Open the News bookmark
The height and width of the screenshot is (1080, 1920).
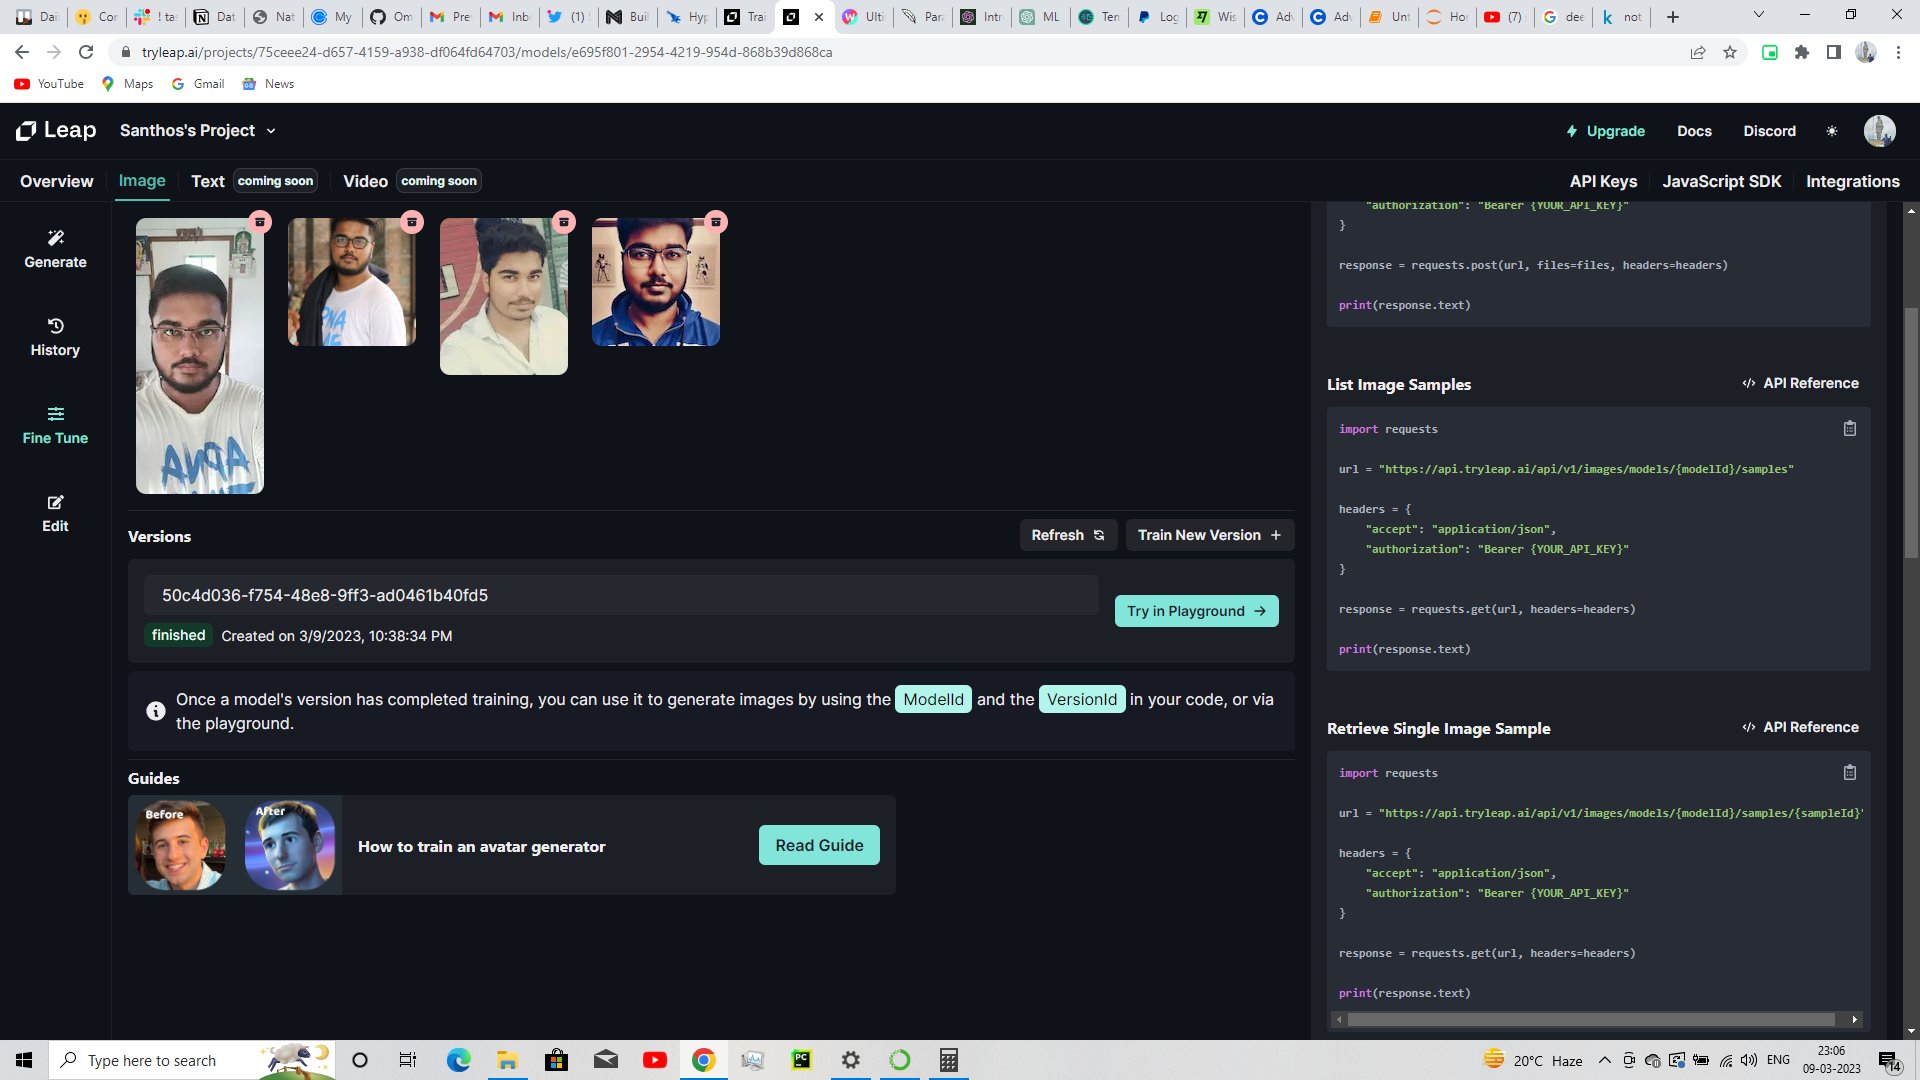[x=268, y=84]
